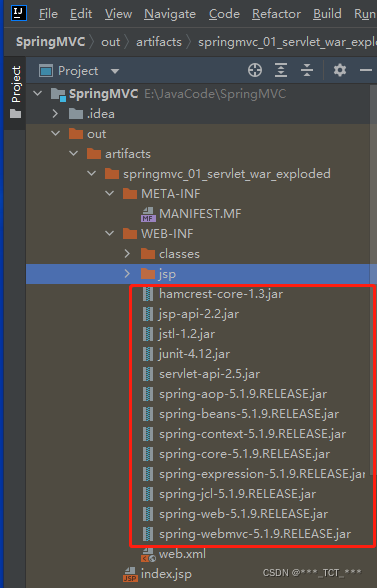The height and width of the screenshot is (588, 377).
Task: Click springmvc_01_servlet_war_exploded breadcrumb
Action: (x=287, y=42)
